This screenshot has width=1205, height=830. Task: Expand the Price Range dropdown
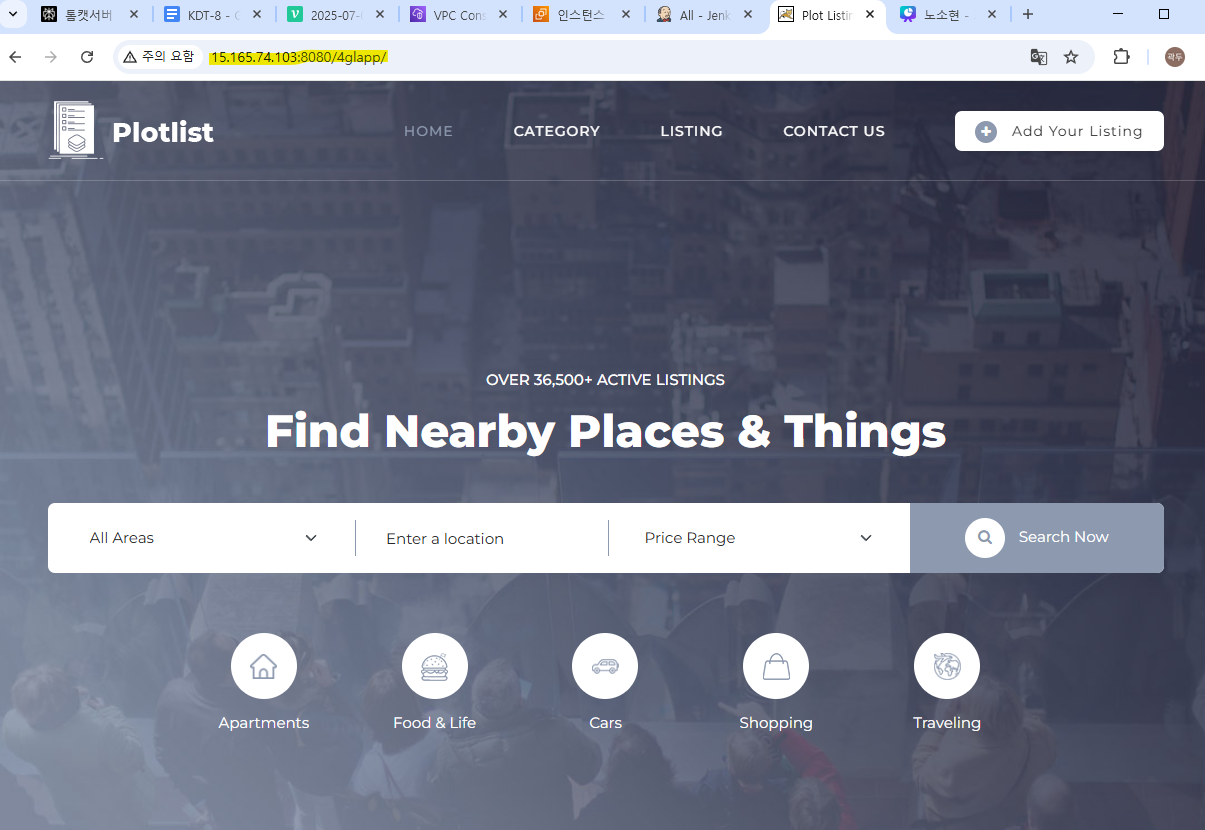(x=759, y=538)
